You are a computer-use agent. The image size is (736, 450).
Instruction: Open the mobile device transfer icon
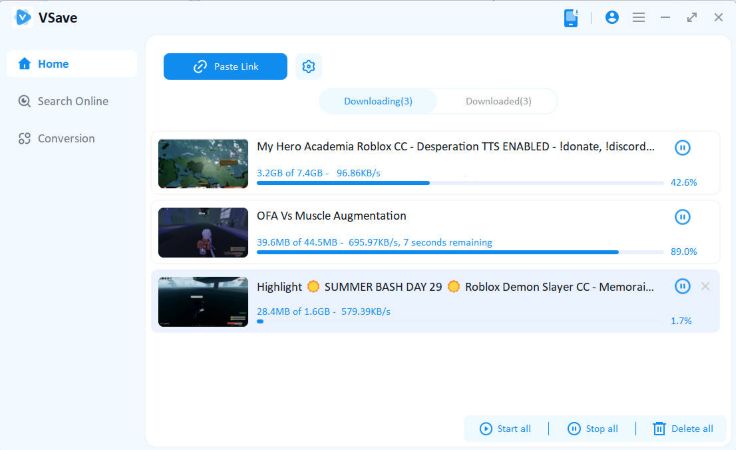[571, 18]
